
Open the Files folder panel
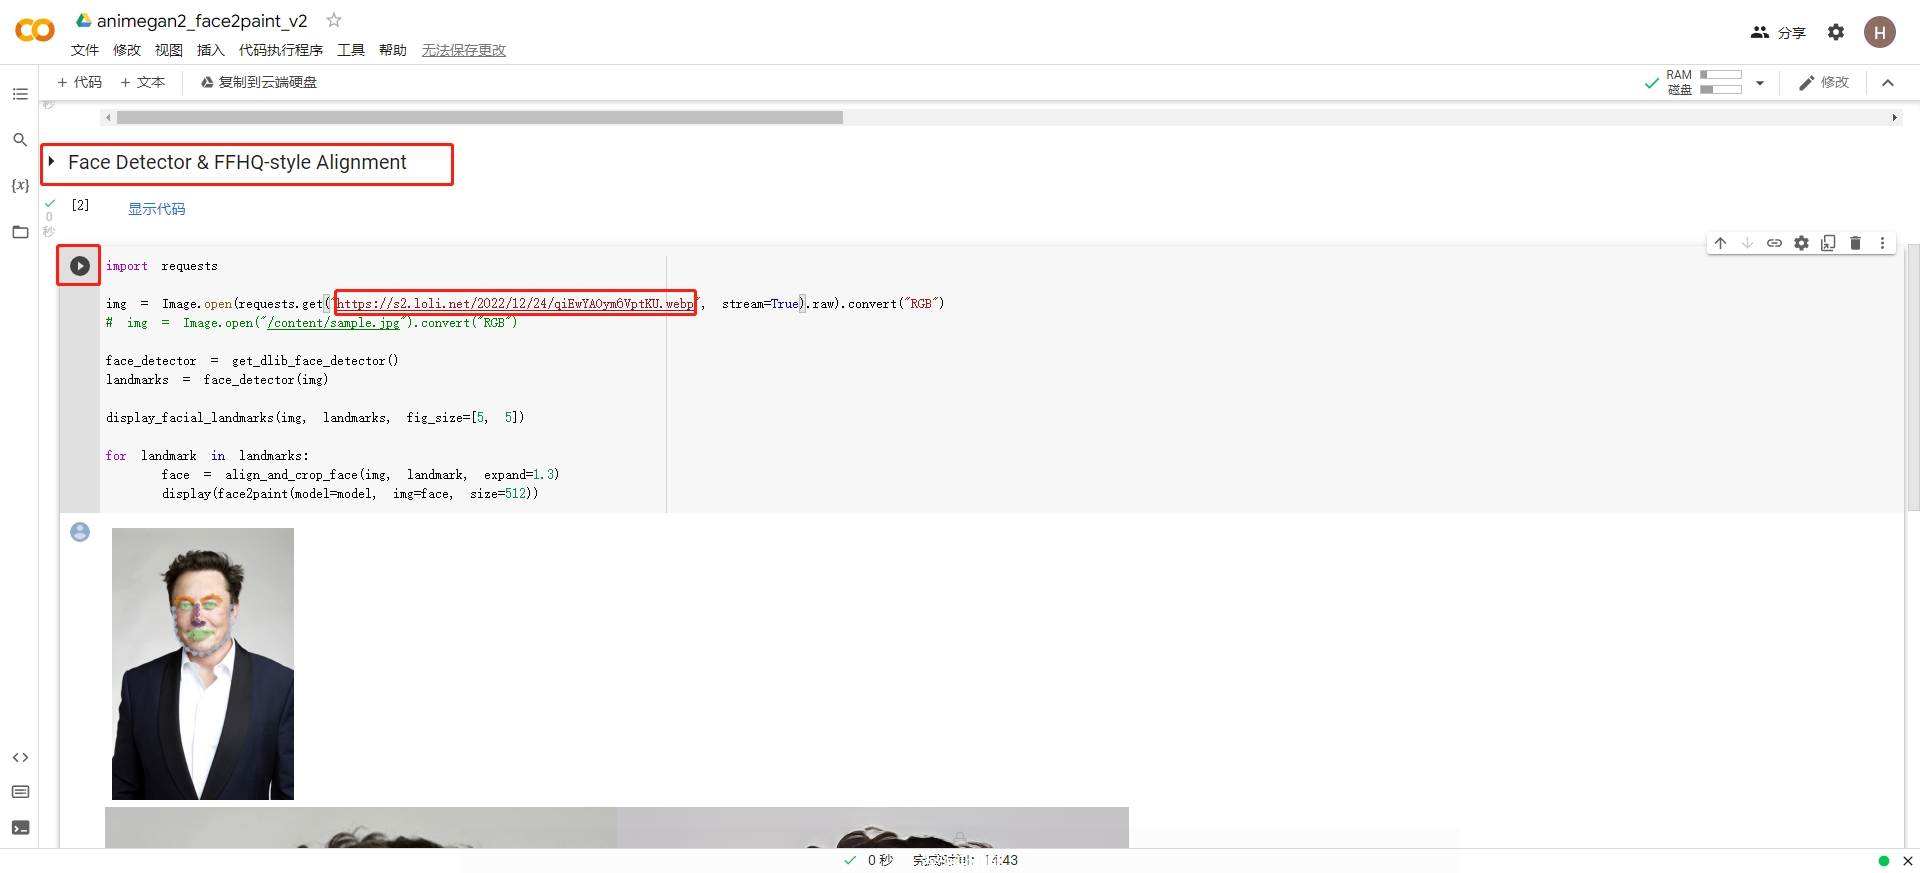click(x=20, y=232)
